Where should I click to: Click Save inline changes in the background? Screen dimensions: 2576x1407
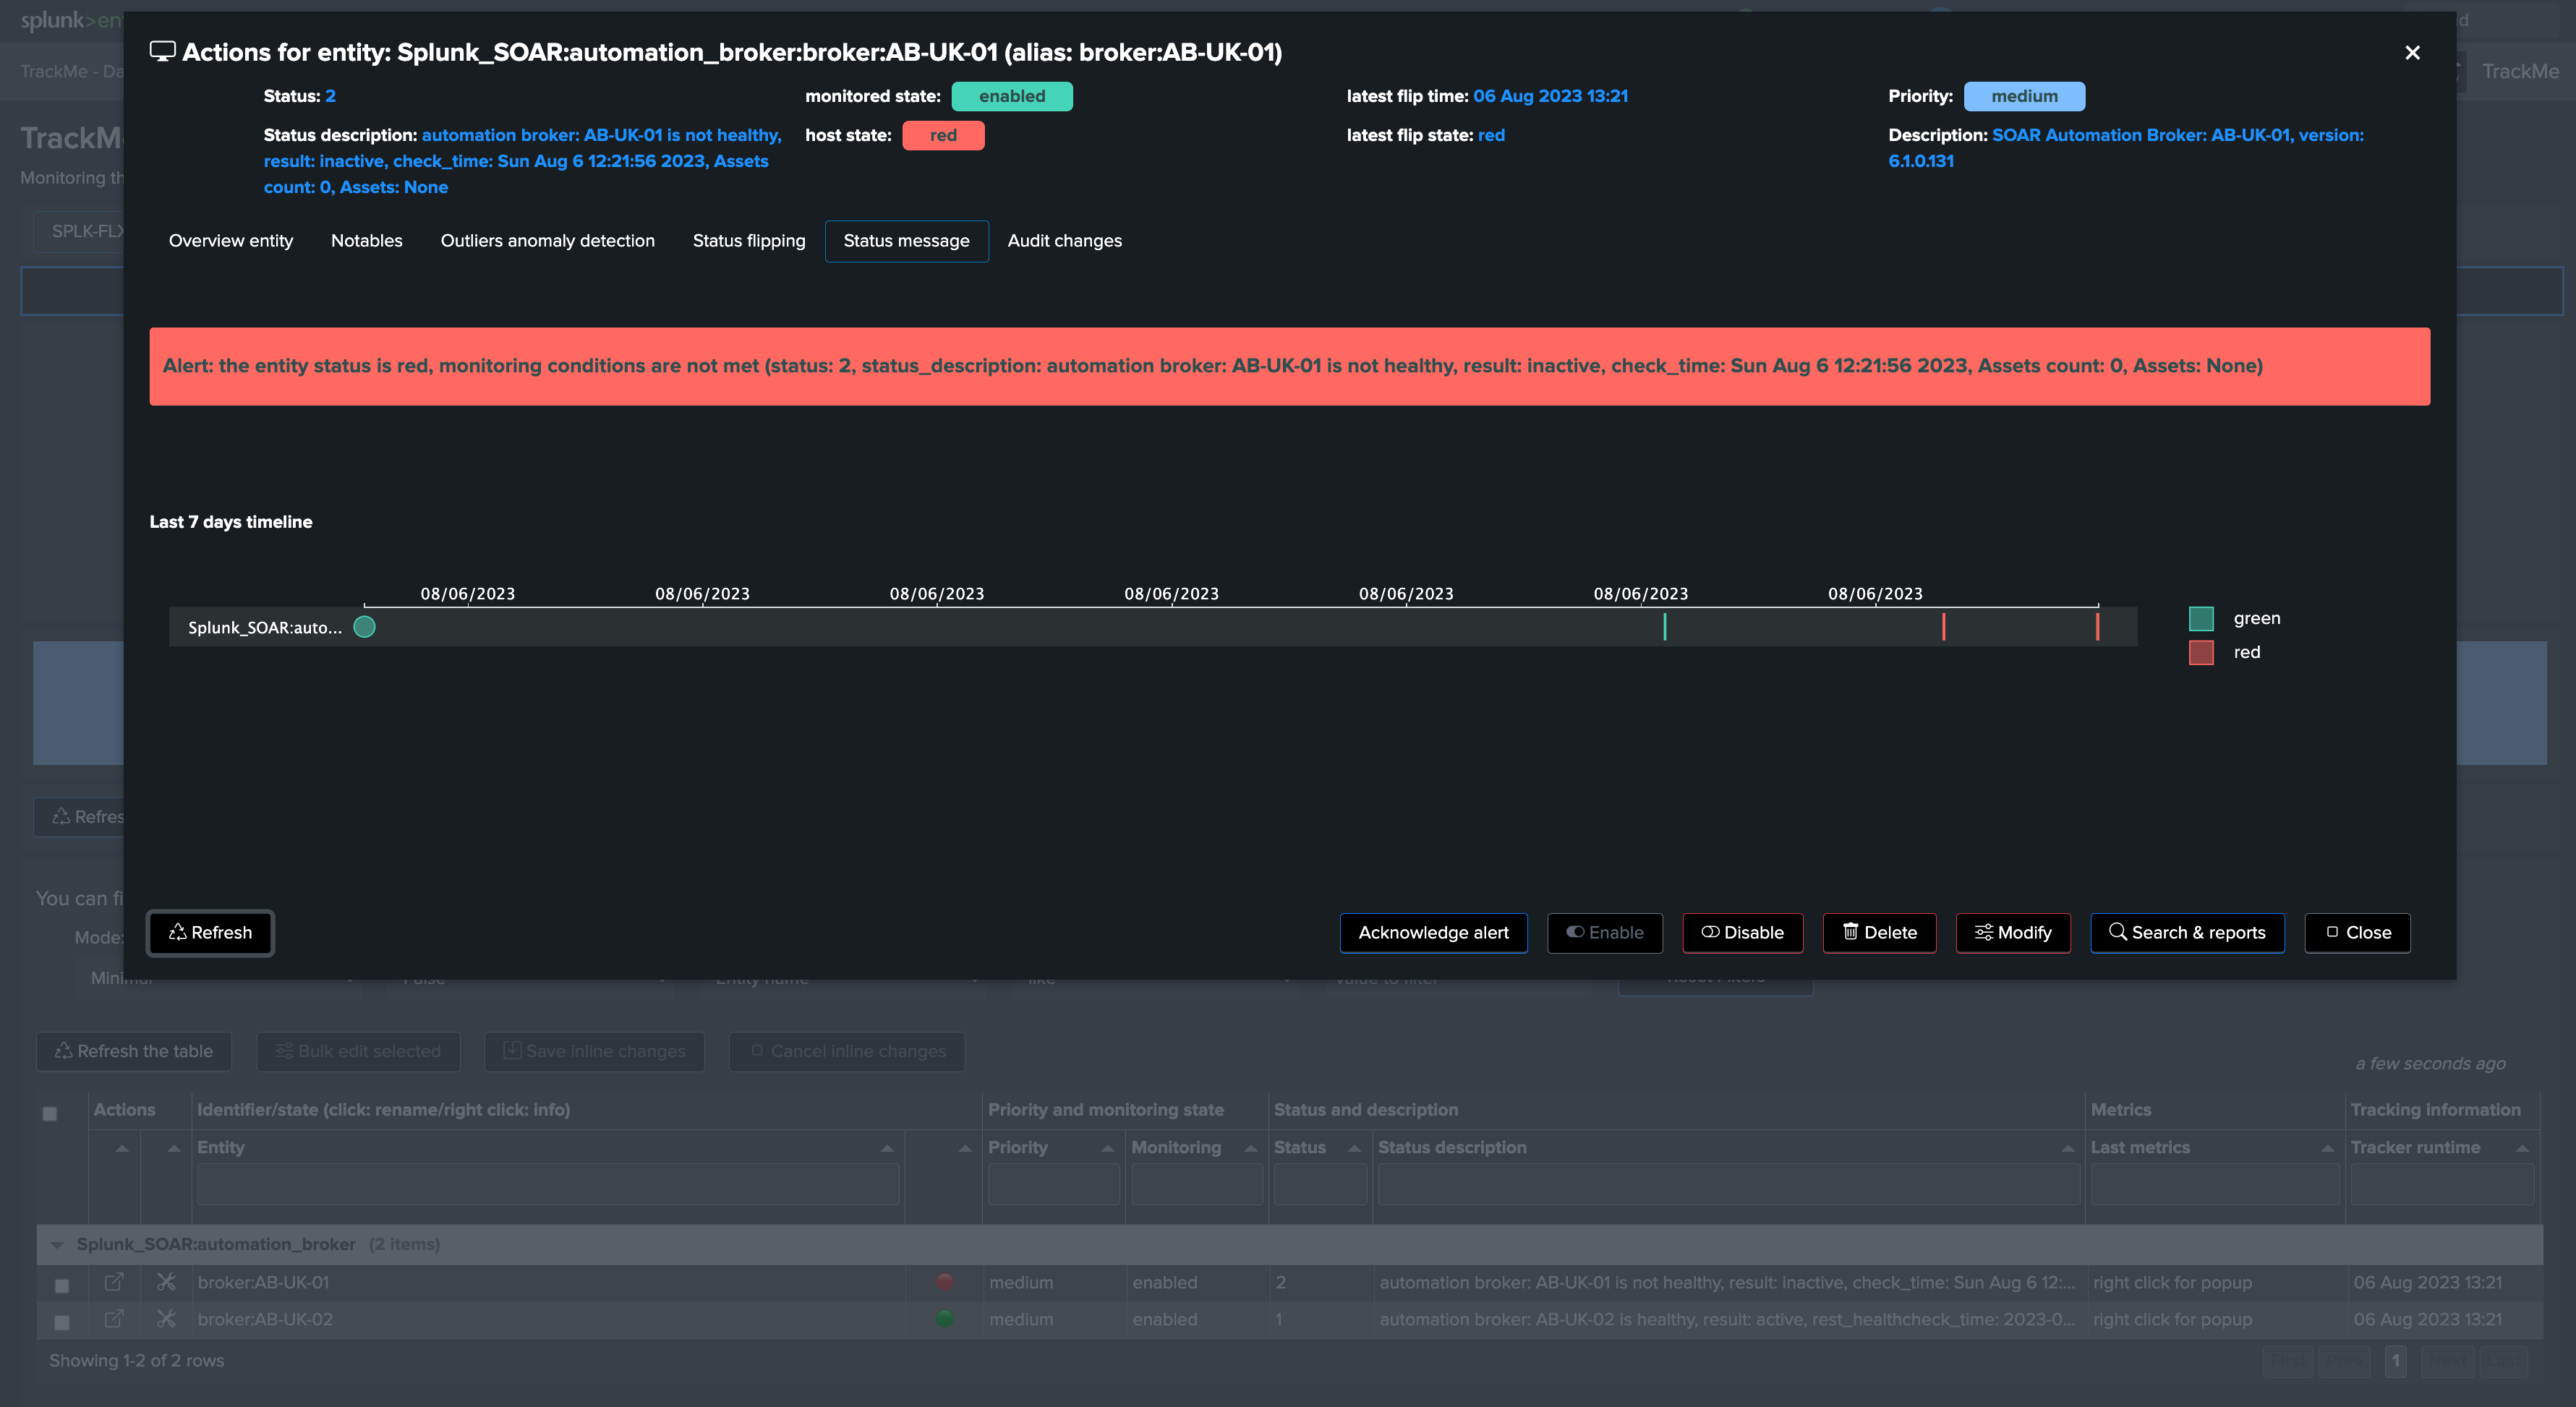(595, 1052)
